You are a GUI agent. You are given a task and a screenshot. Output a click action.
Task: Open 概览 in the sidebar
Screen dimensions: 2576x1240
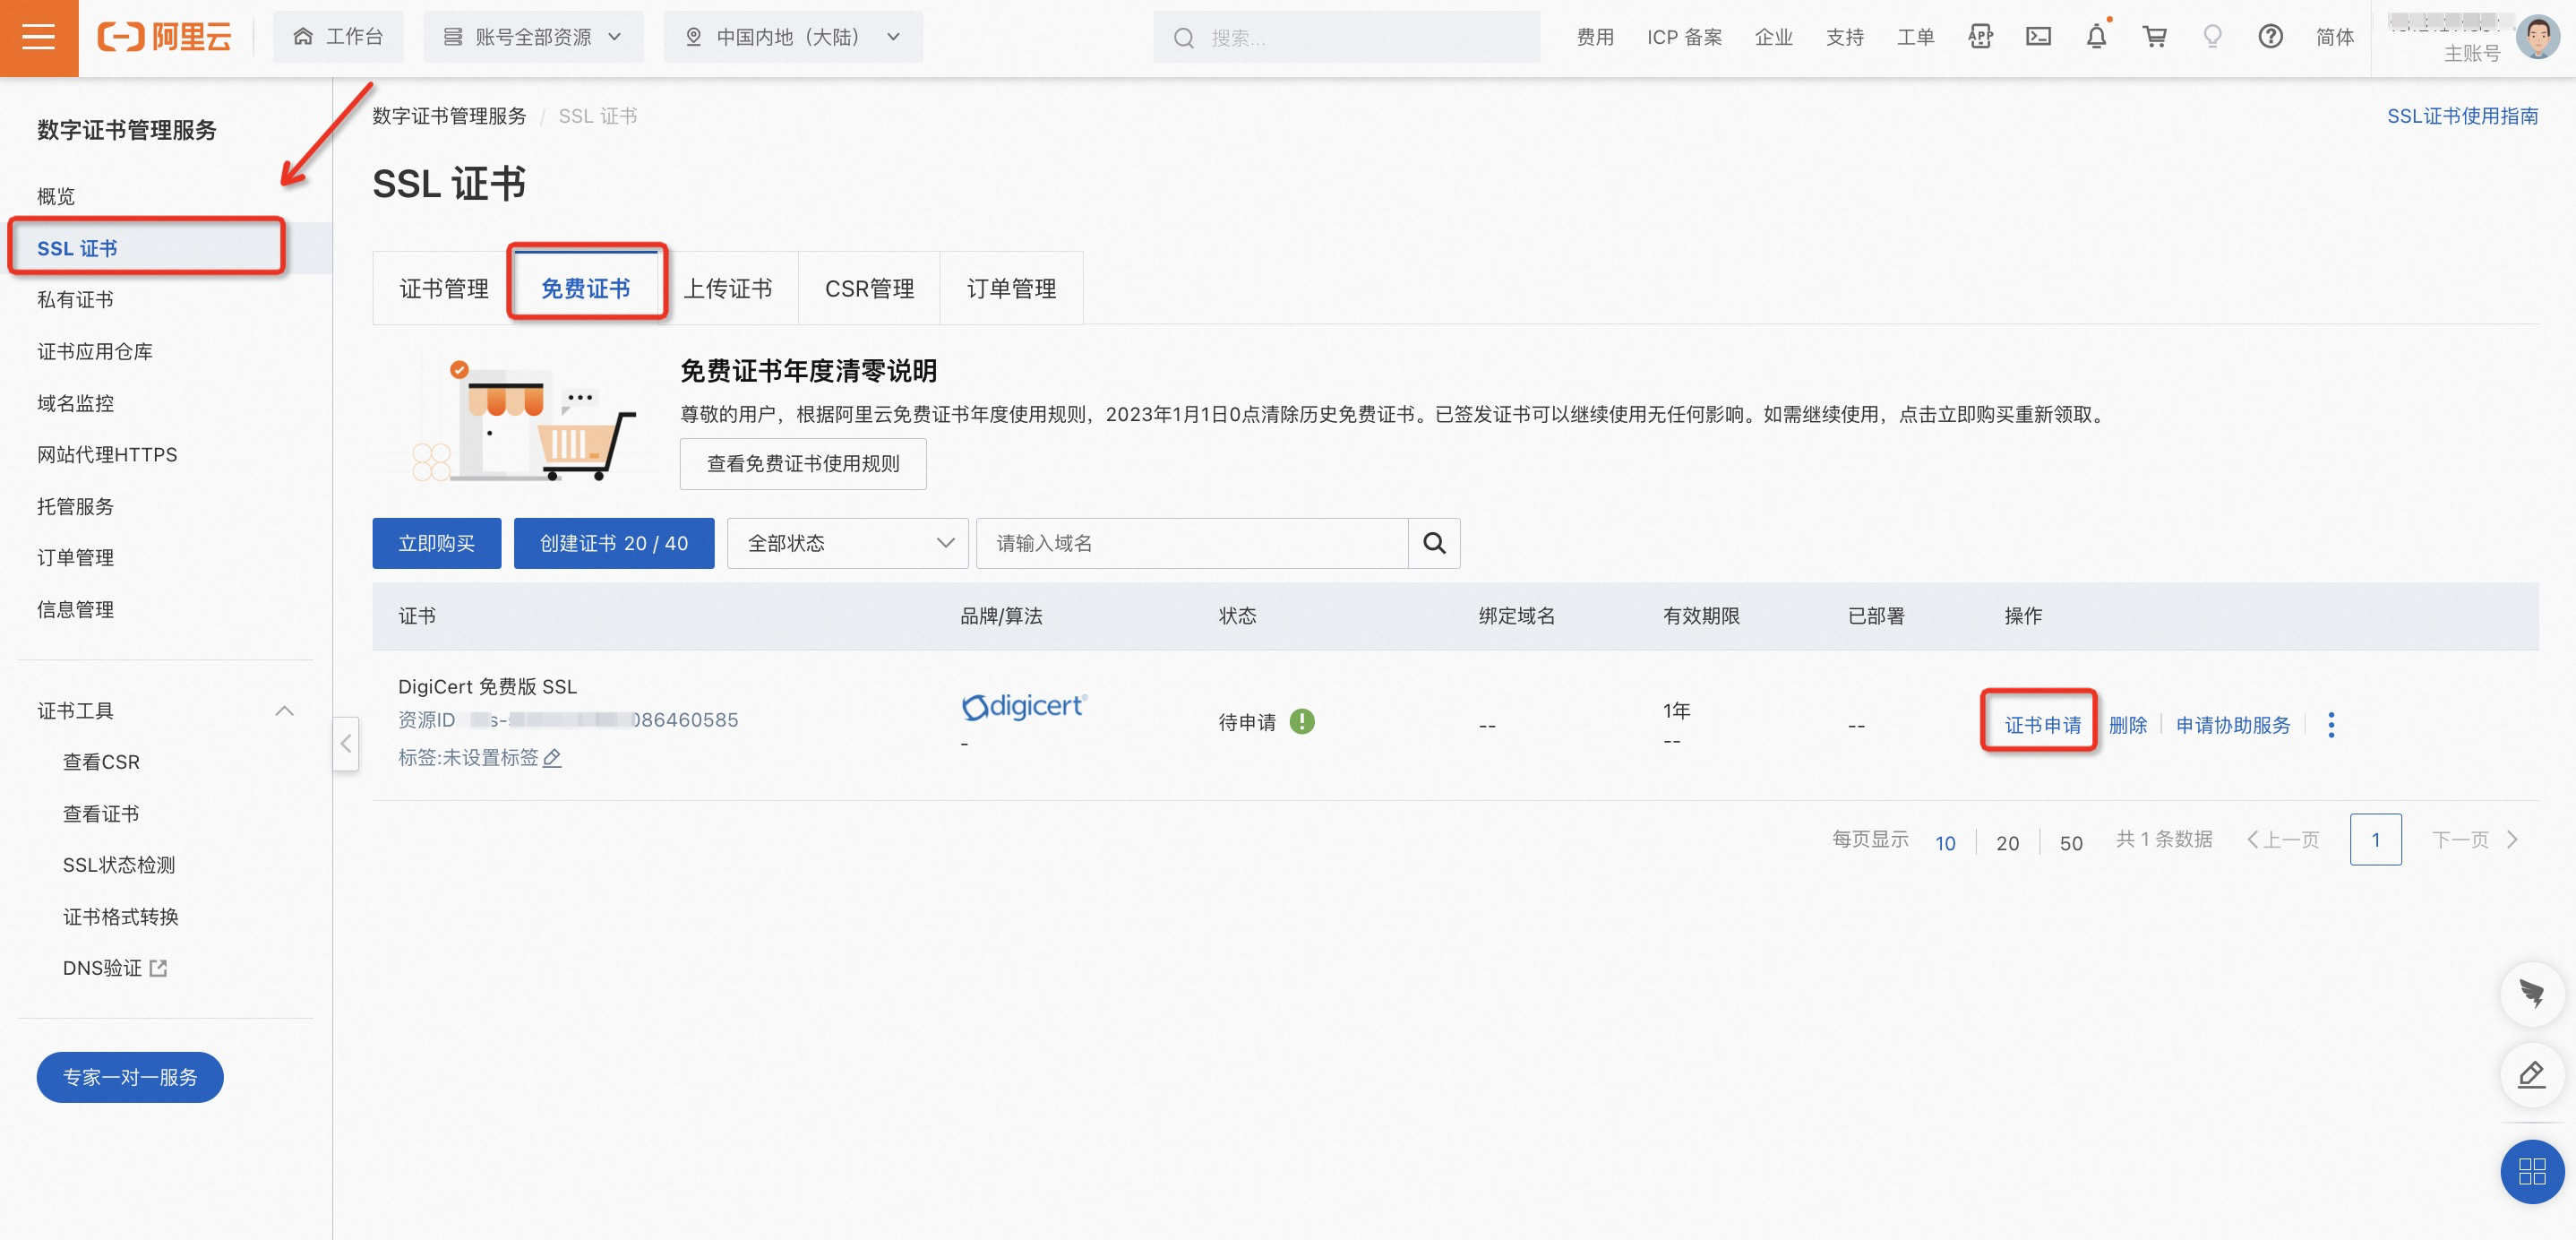point(56,196)
